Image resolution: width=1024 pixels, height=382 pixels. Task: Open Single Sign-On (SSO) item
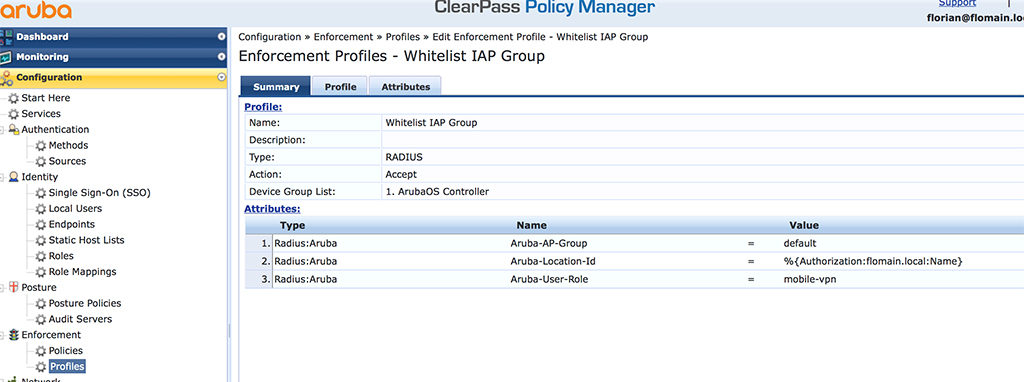pos(100,193)
